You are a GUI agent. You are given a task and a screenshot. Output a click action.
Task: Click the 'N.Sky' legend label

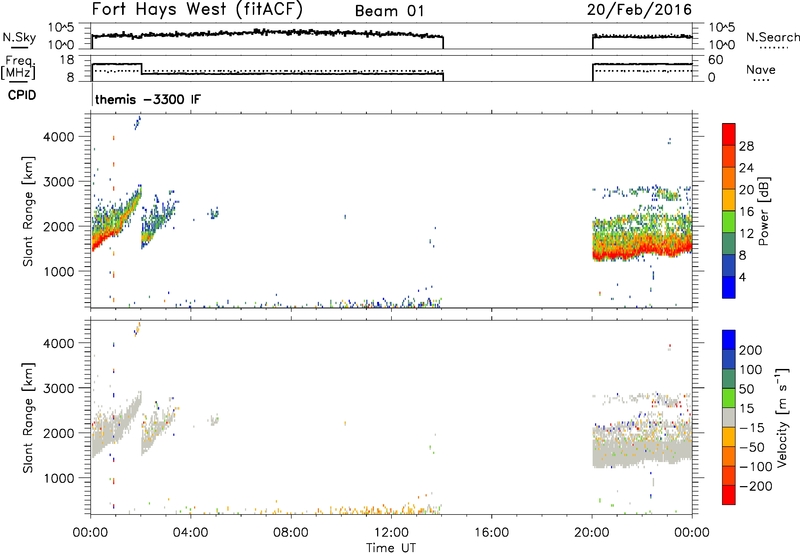point(19,37)
